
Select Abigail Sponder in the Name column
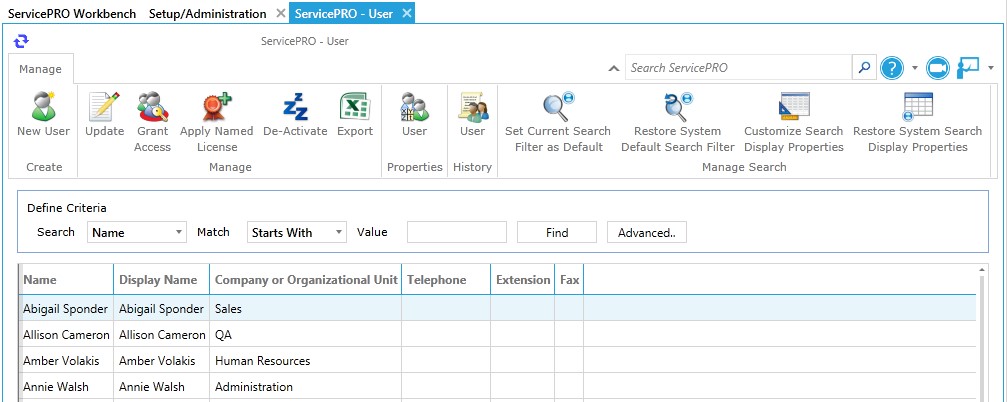coord(66,309)
